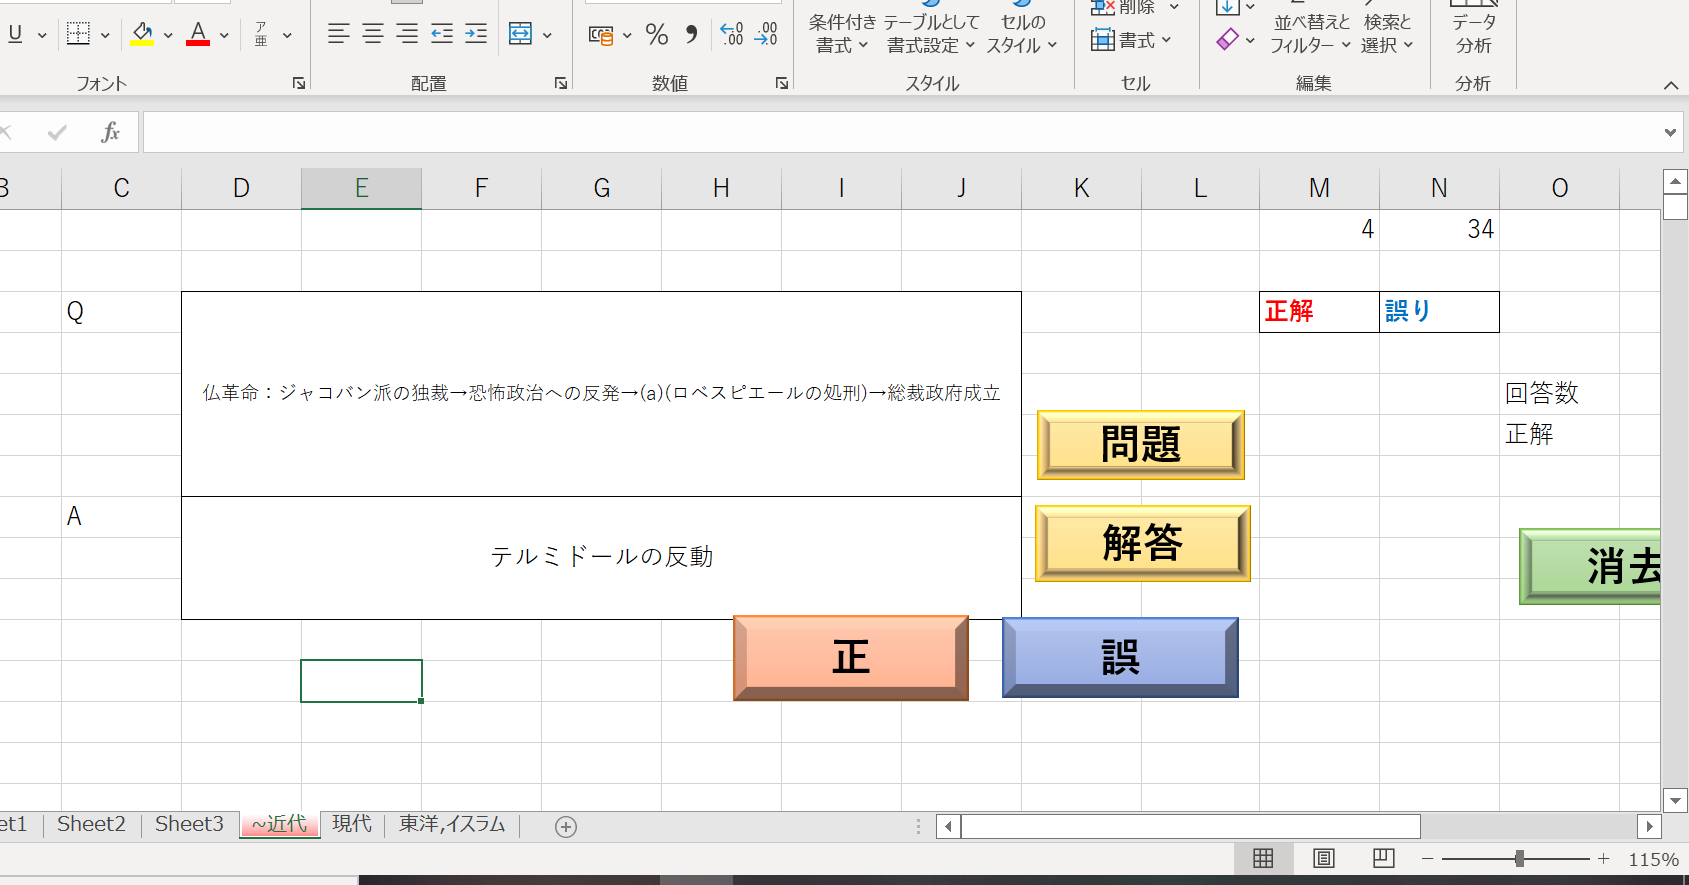This screenshot has width=1689, height=885.
Task: Click the zoom slider handle
Action: 1519,858
